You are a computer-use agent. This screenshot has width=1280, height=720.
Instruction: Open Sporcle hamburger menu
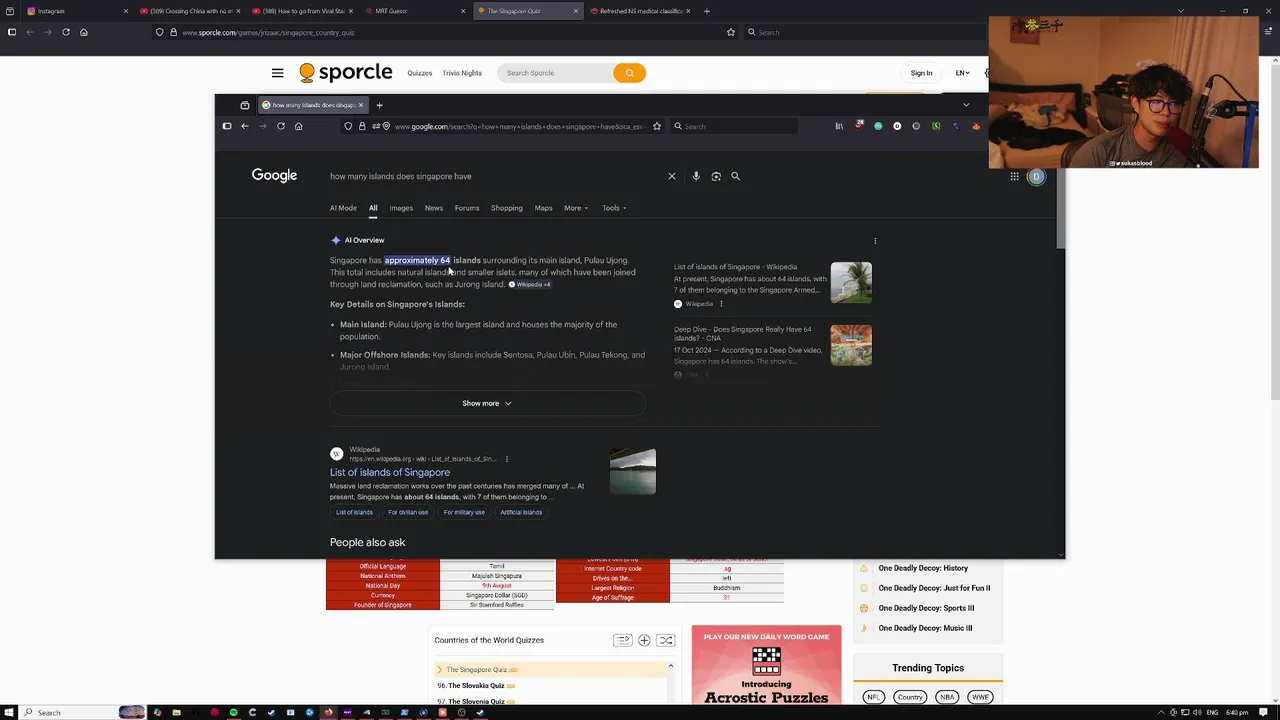click(277, 73)
